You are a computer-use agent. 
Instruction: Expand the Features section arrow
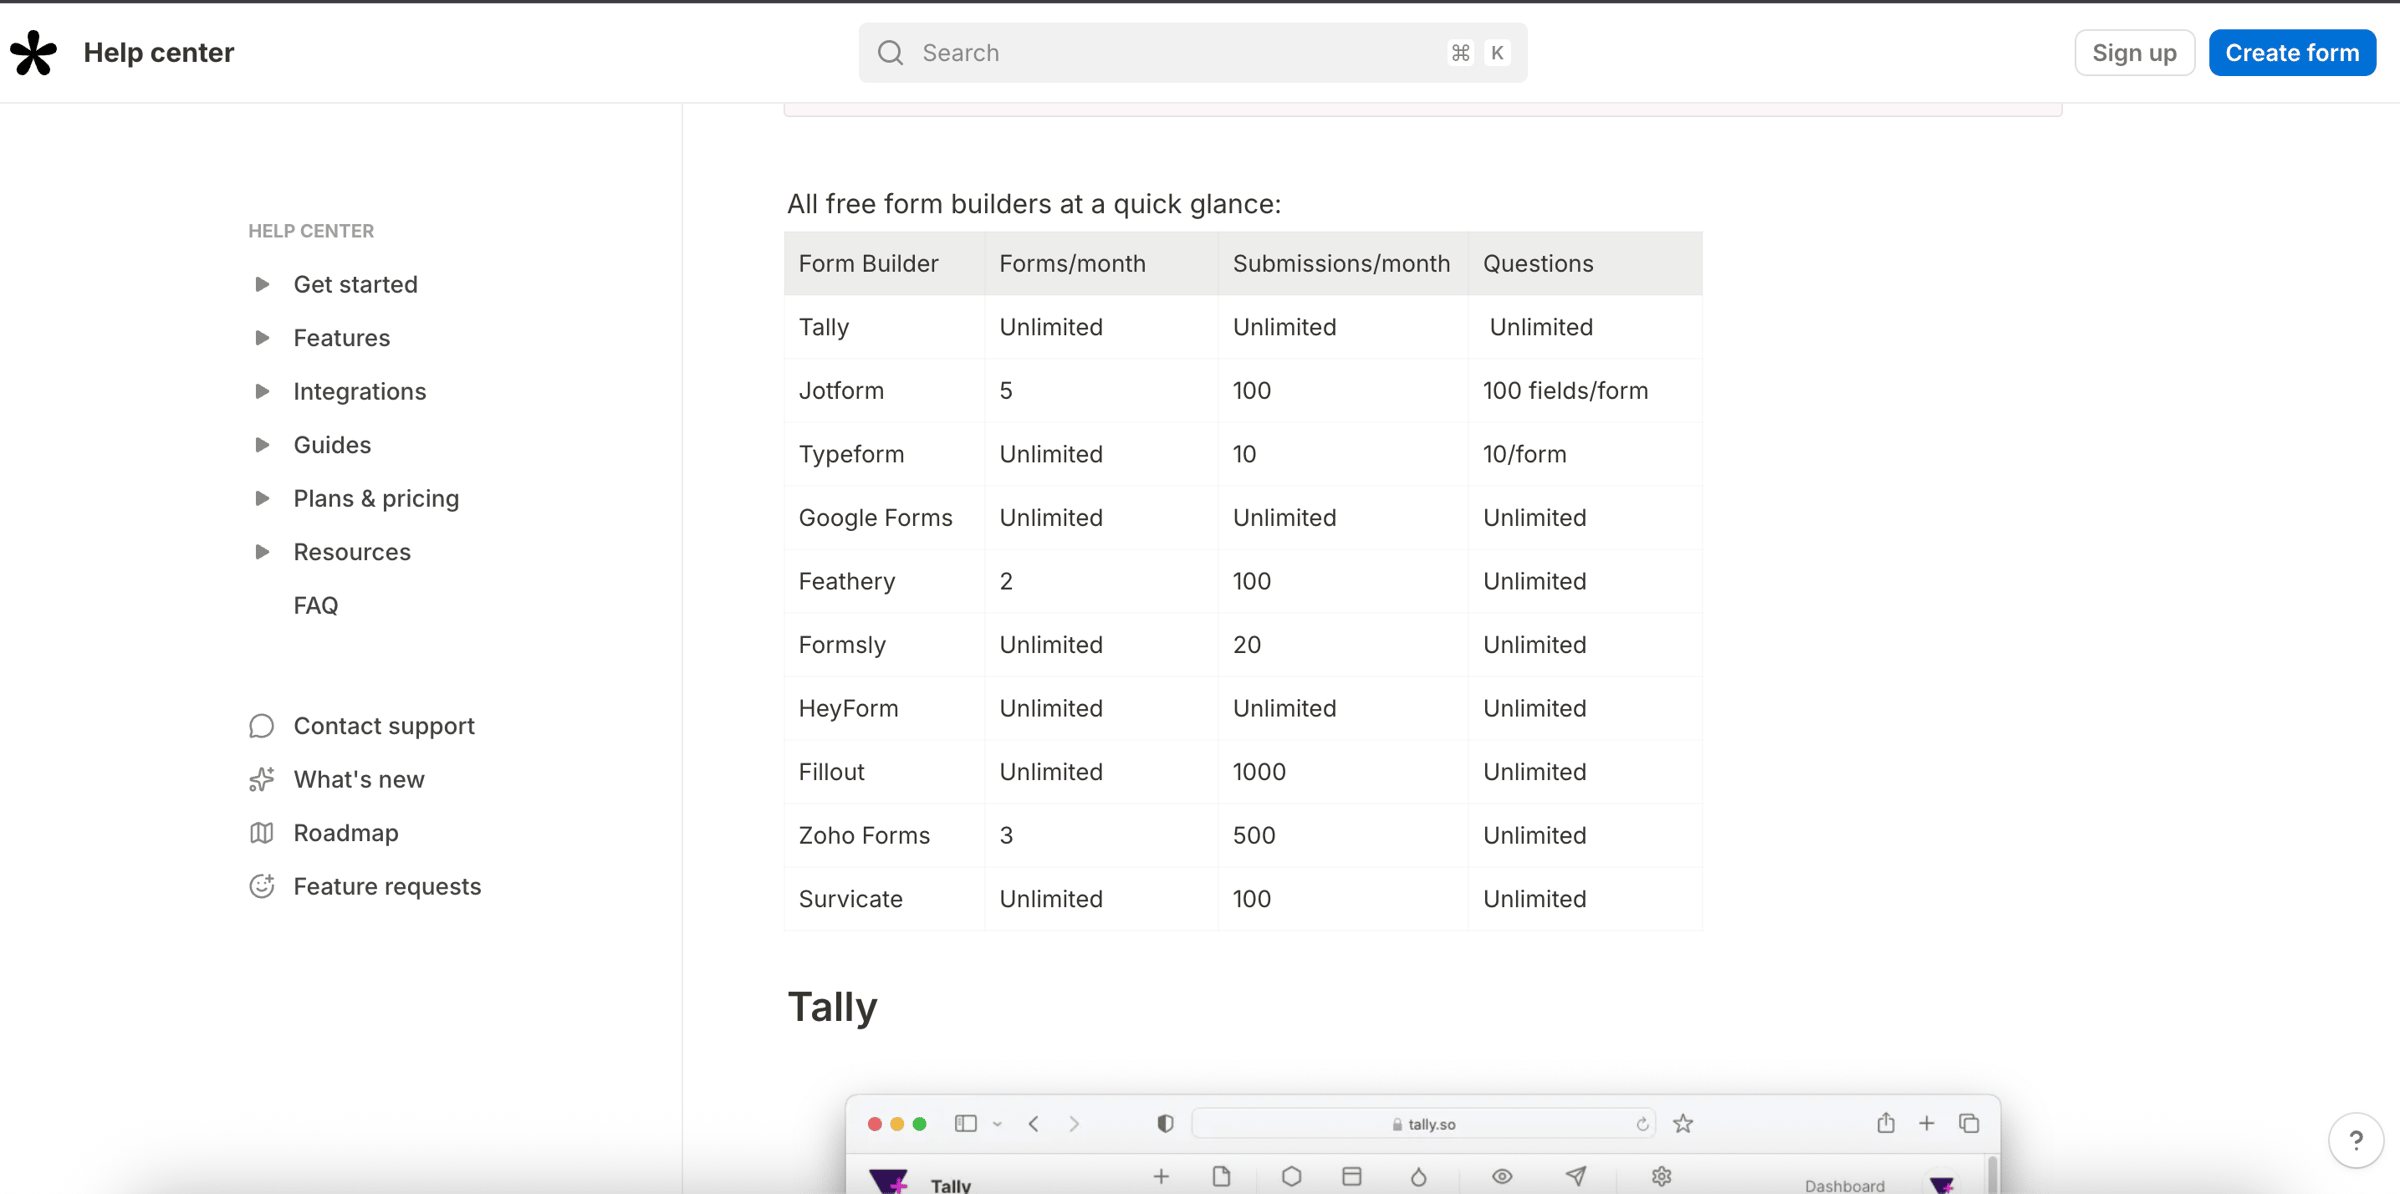pyautogui.click(x=262, y=338)
